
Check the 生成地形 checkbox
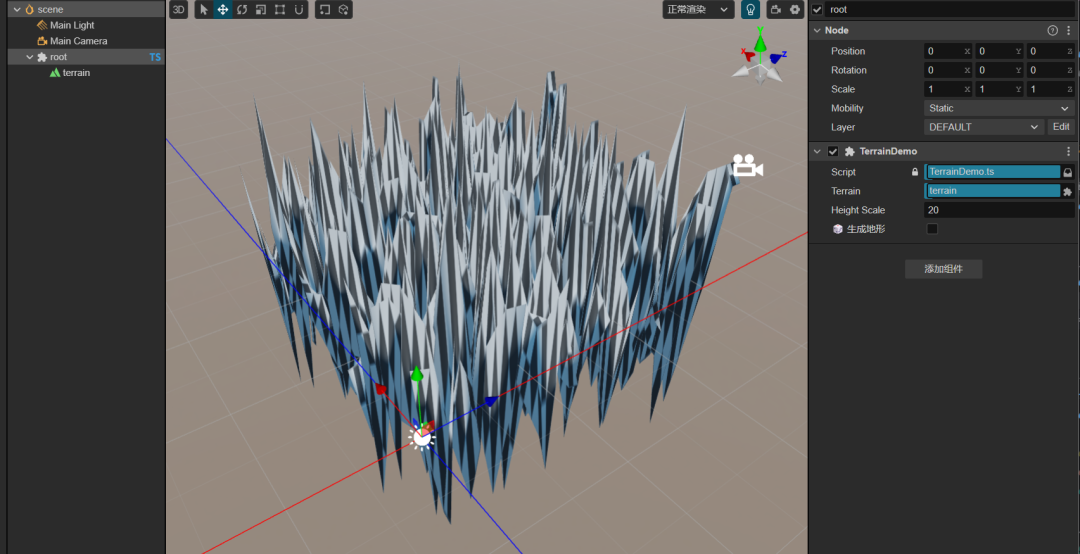(932, 229)
